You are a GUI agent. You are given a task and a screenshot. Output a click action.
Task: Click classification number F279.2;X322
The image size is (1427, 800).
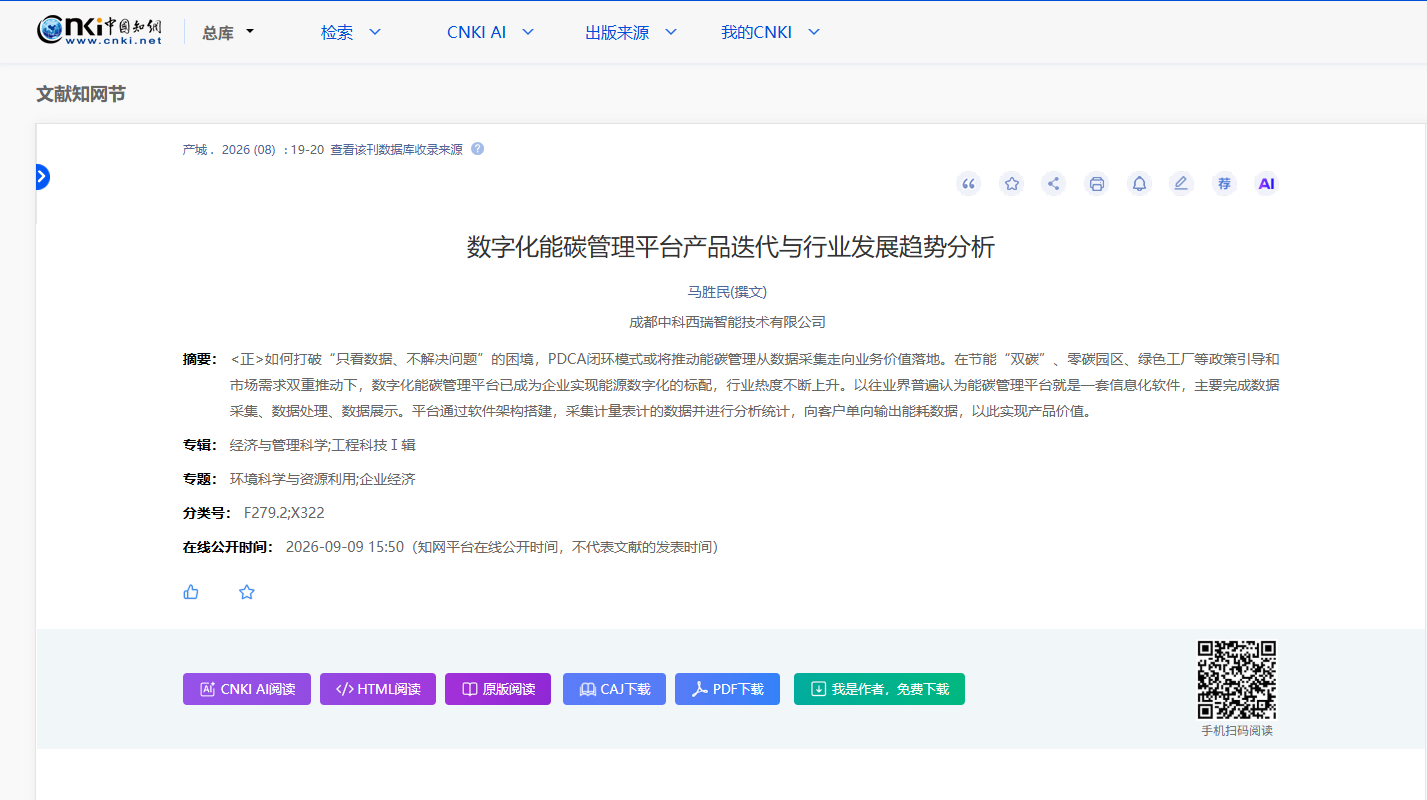coord(284,513)
